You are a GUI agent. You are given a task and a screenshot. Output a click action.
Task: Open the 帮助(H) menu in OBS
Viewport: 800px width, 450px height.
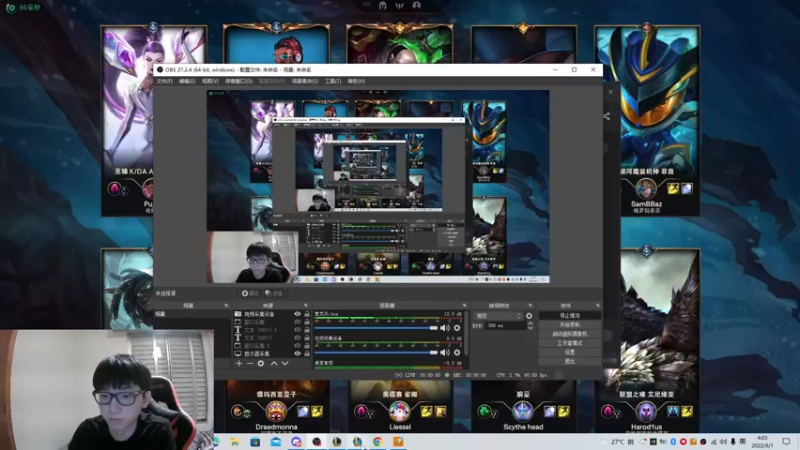[356, 81]
